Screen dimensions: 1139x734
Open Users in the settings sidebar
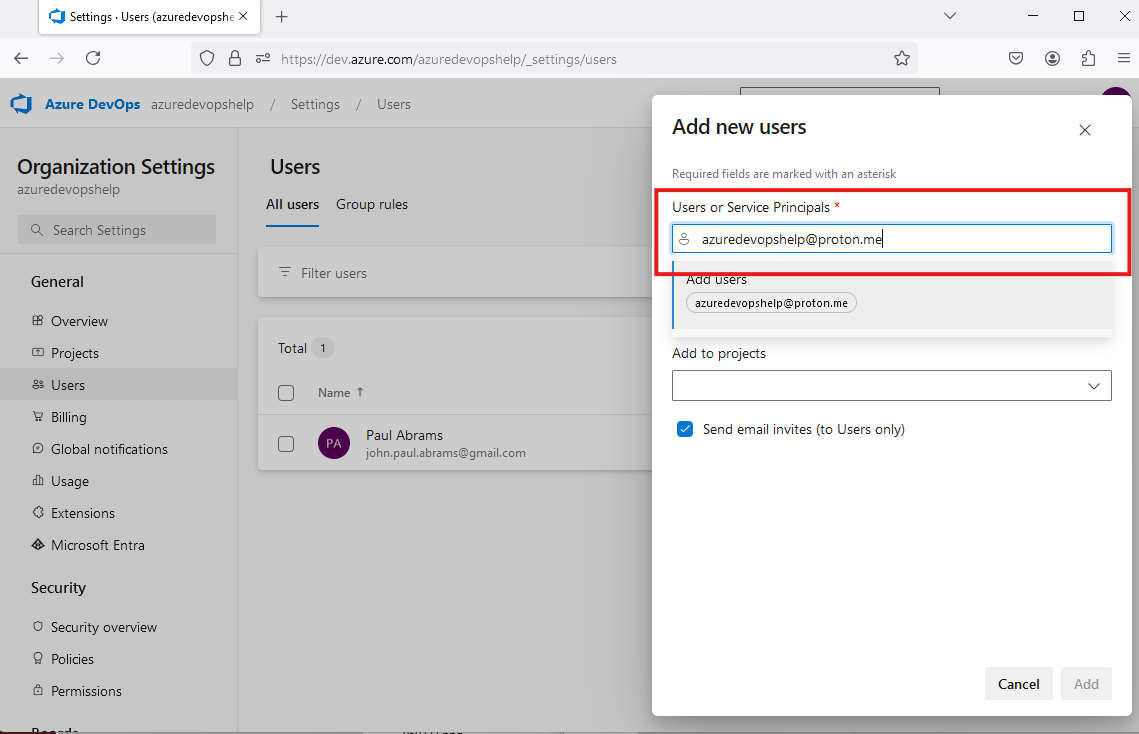coord(118,384)
